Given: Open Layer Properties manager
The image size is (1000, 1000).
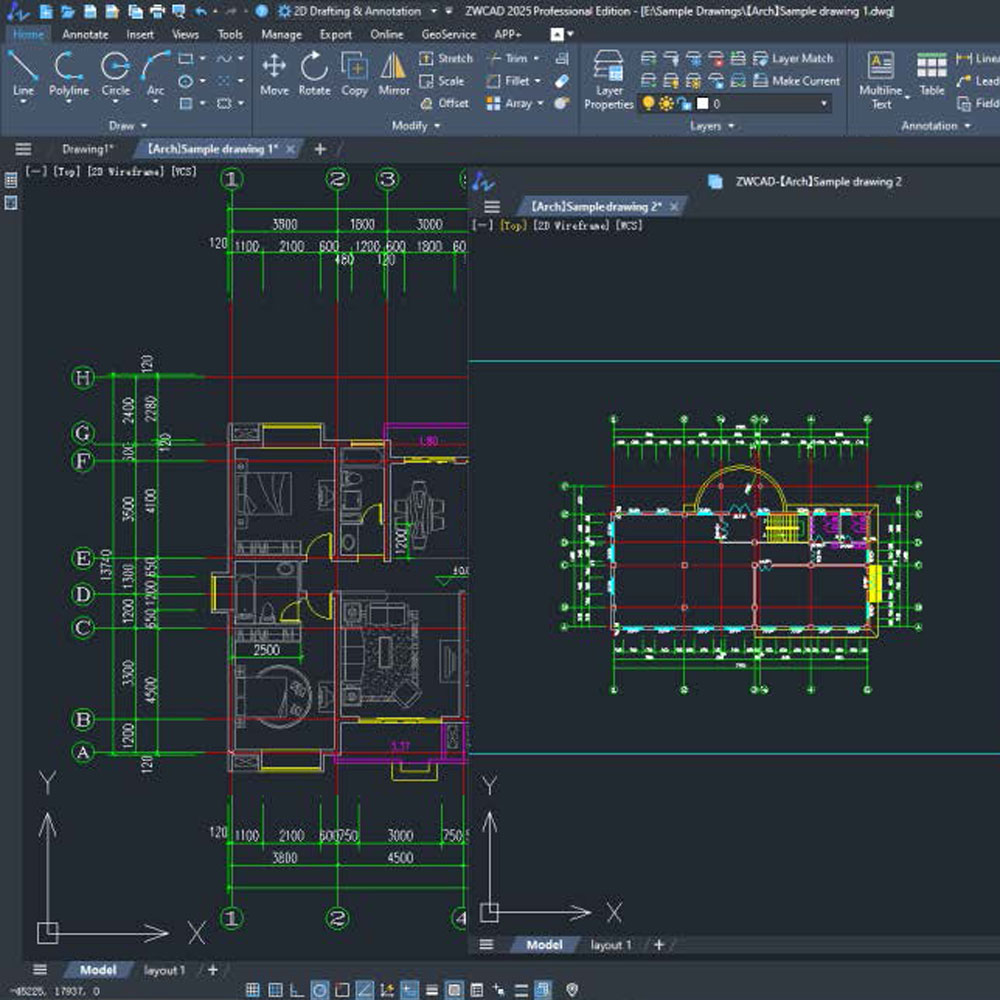Looking at the screenshot, I should pyautogui.click(x=608, y=80).
